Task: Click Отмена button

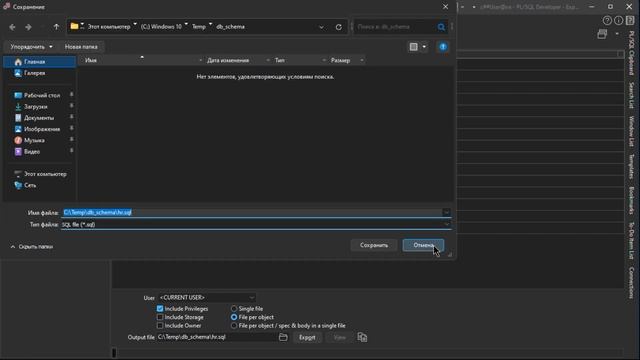Action: [423, 245]
